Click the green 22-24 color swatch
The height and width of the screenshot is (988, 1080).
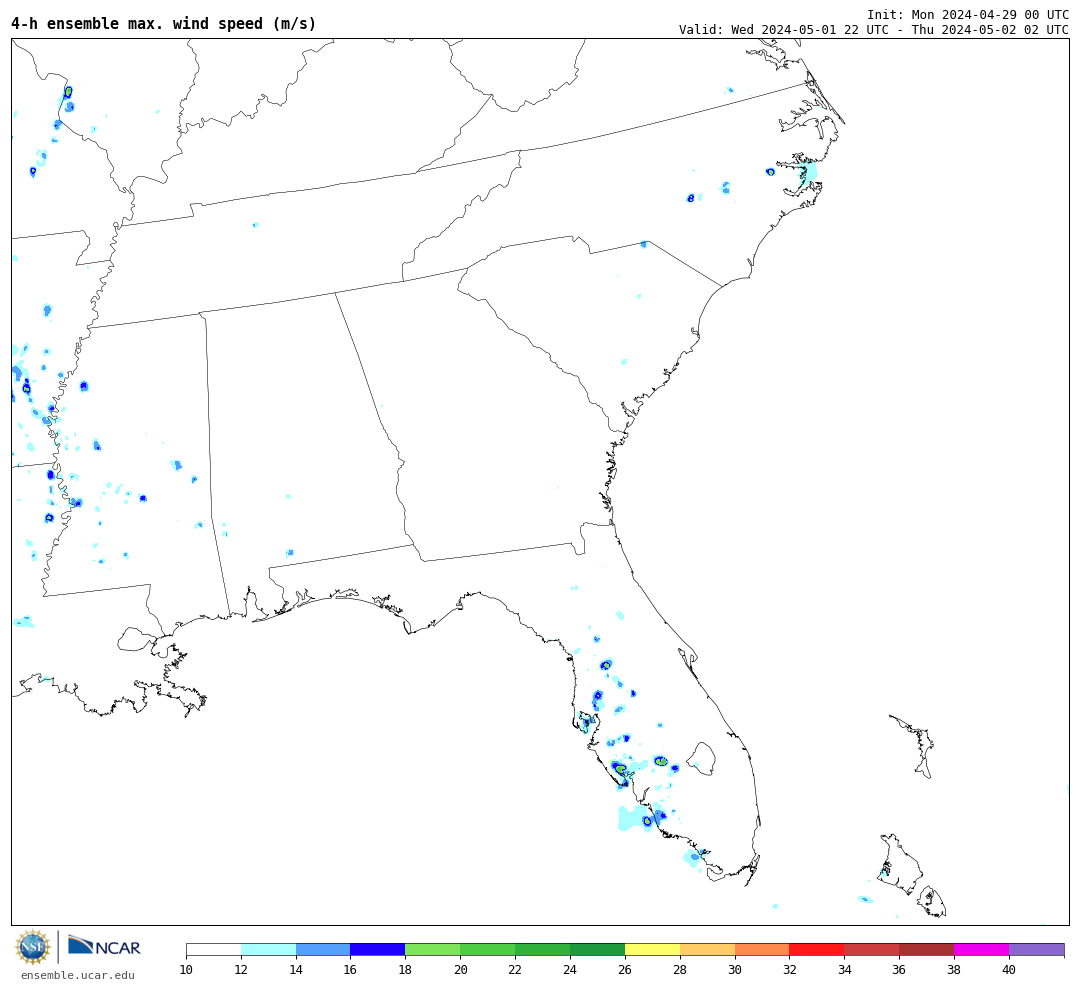tap(543, 949)
